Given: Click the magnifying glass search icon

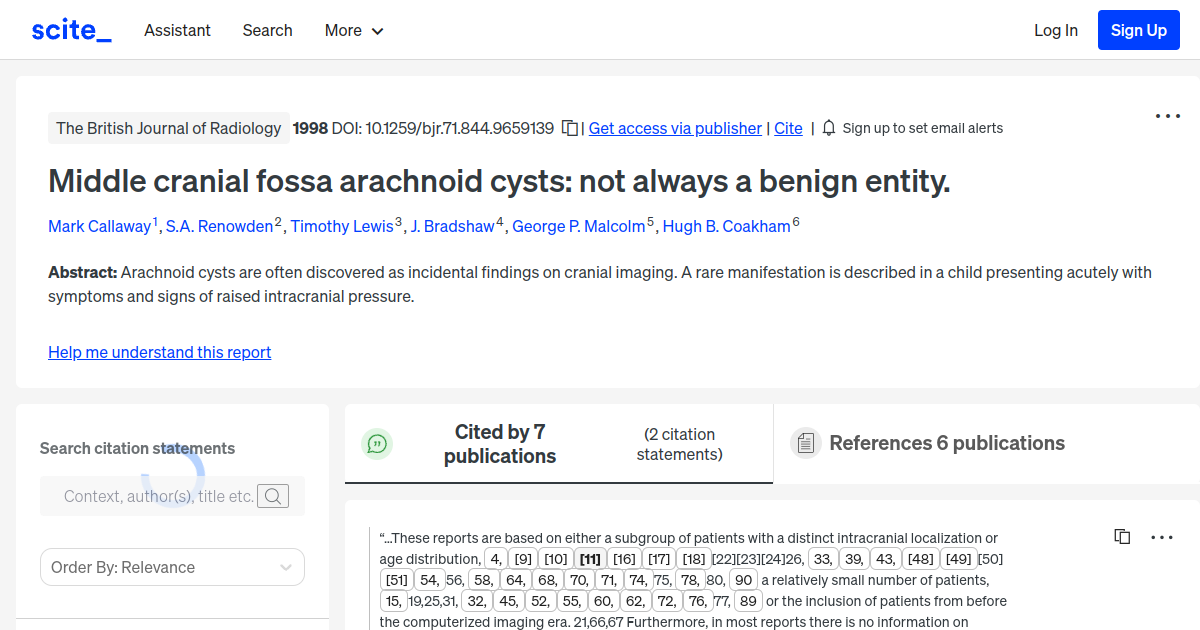Looking at the screenshot, I should 272,495.
